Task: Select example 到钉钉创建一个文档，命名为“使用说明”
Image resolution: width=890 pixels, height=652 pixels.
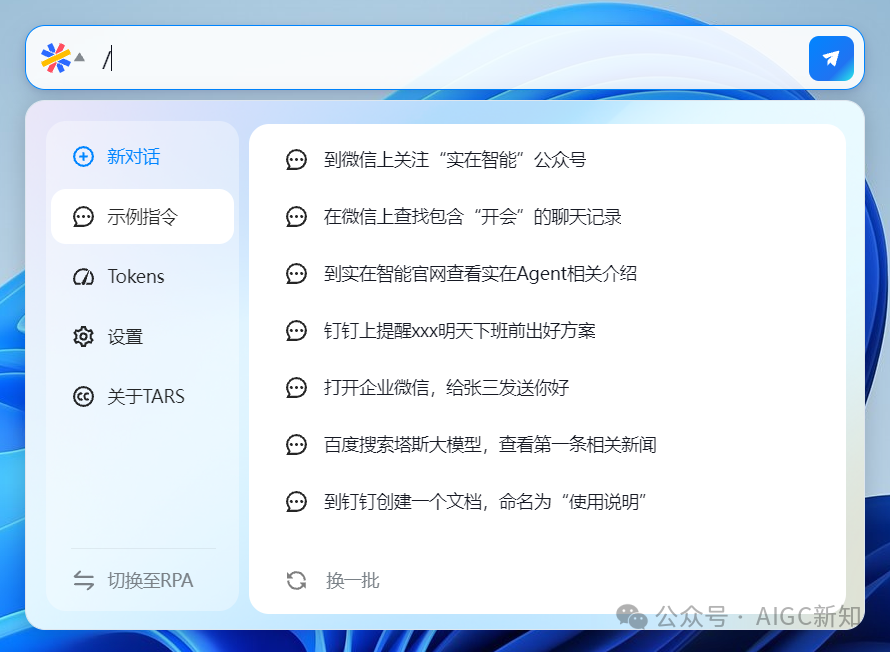Action: click(x=485, y=502)
